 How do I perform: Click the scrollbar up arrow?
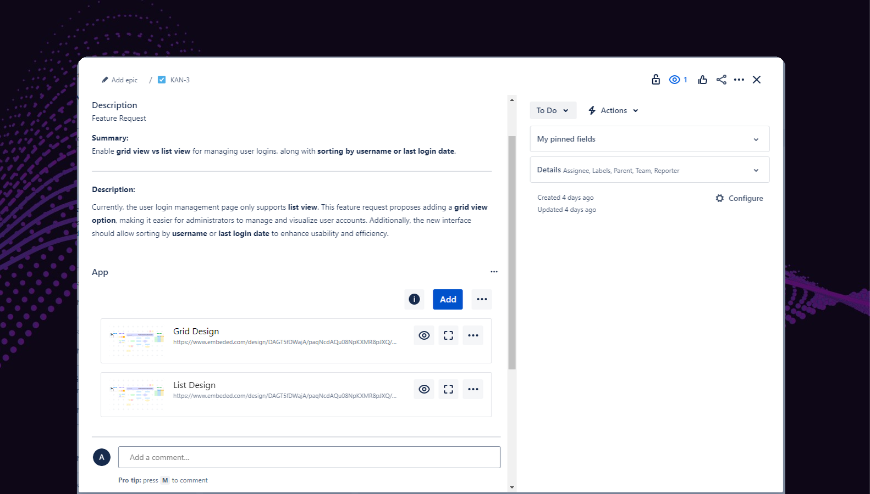(x=512, y=100)
